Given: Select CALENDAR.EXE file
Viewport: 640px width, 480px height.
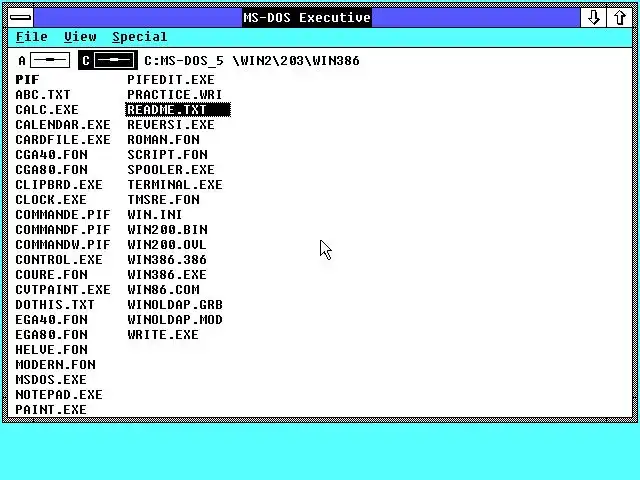Looking at the screenshot, I should coord(63,124).
